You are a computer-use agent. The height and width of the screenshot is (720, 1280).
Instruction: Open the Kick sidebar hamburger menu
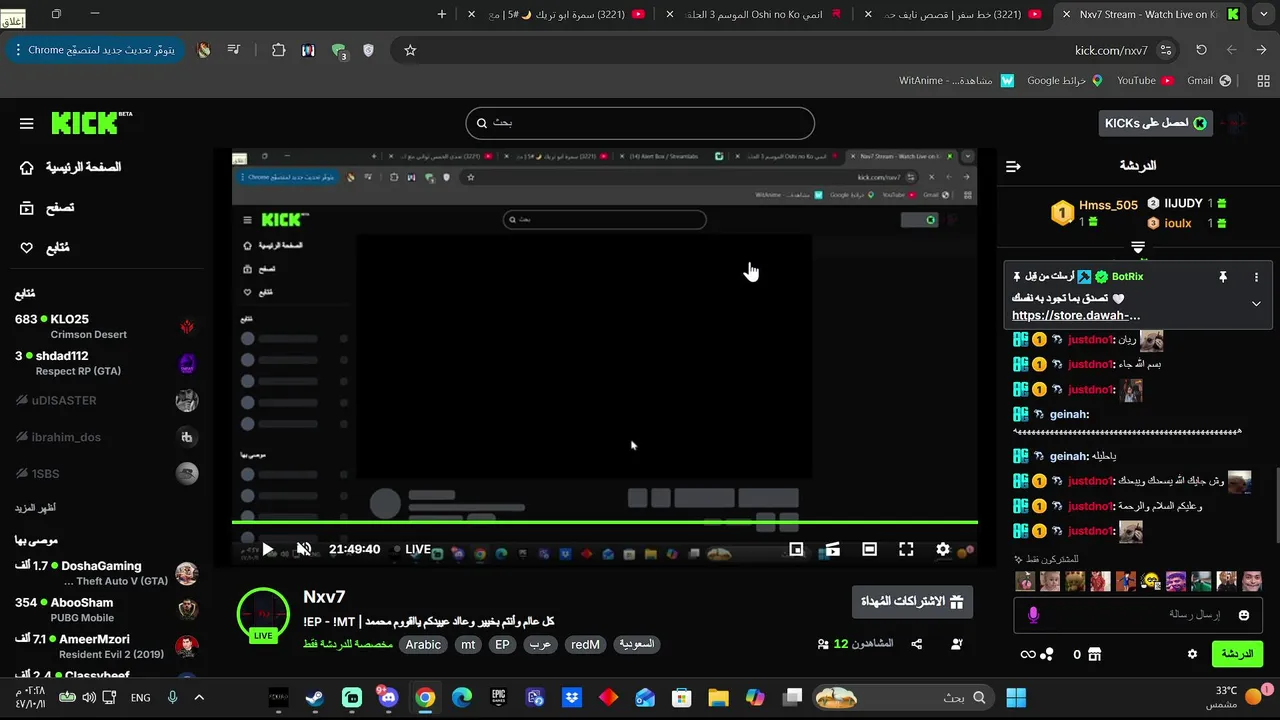coord(27,124)
